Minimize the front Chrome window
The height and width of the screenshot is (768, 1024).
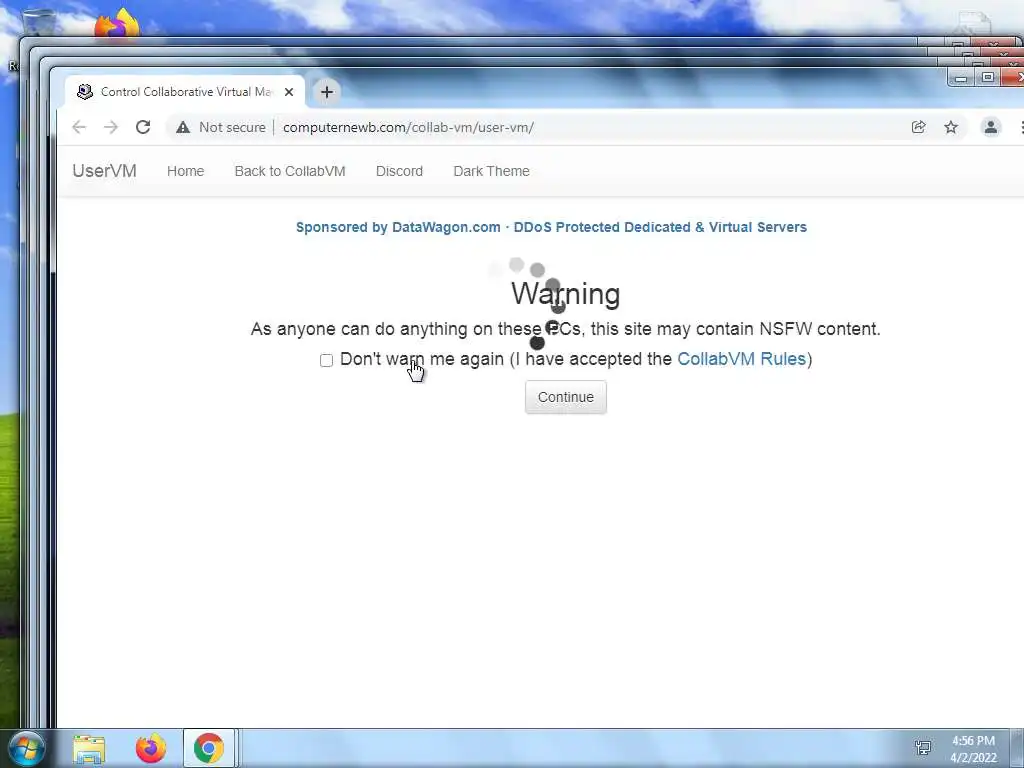[960, 78]
